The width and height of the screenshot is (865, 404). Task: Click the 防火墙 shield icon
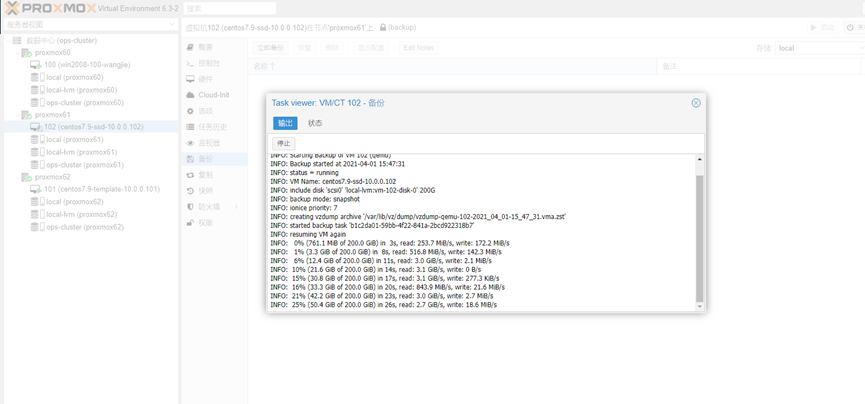[190, 206]
